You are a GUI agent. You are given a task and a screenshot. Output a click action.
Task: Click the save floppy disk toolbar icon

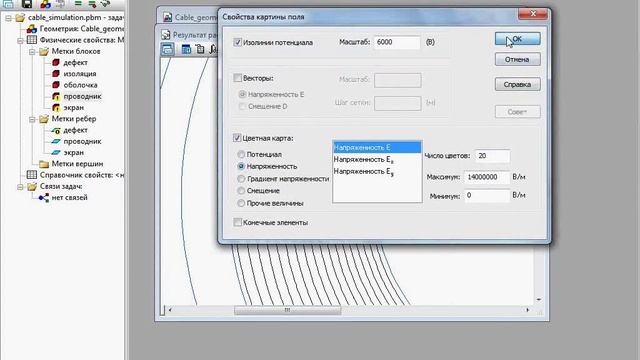27,4
